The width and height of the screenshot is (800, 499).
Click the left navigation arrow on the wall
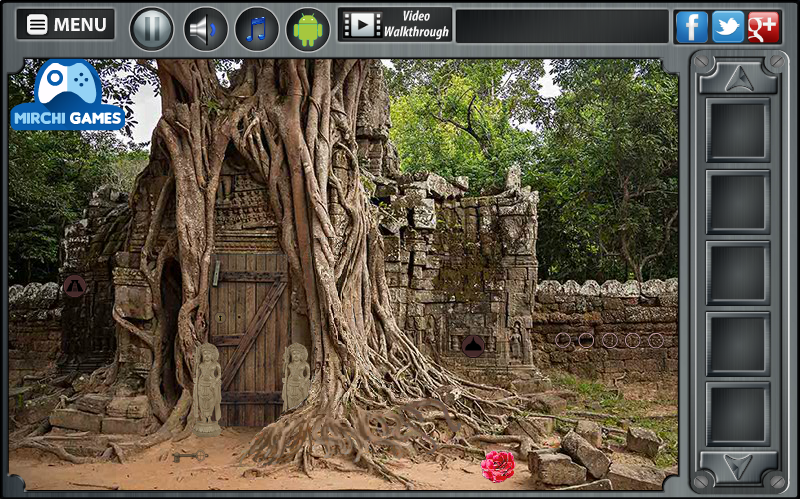point(75,286)
